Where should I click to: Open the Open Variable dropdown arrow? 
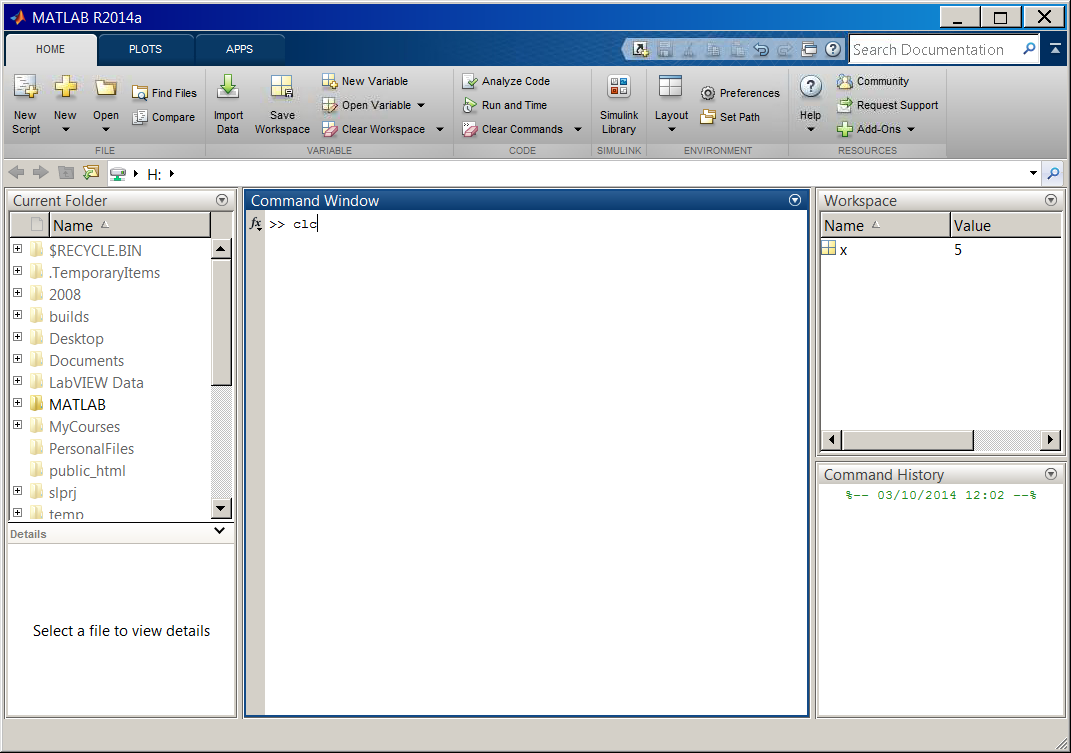click(x=421, y=105)
